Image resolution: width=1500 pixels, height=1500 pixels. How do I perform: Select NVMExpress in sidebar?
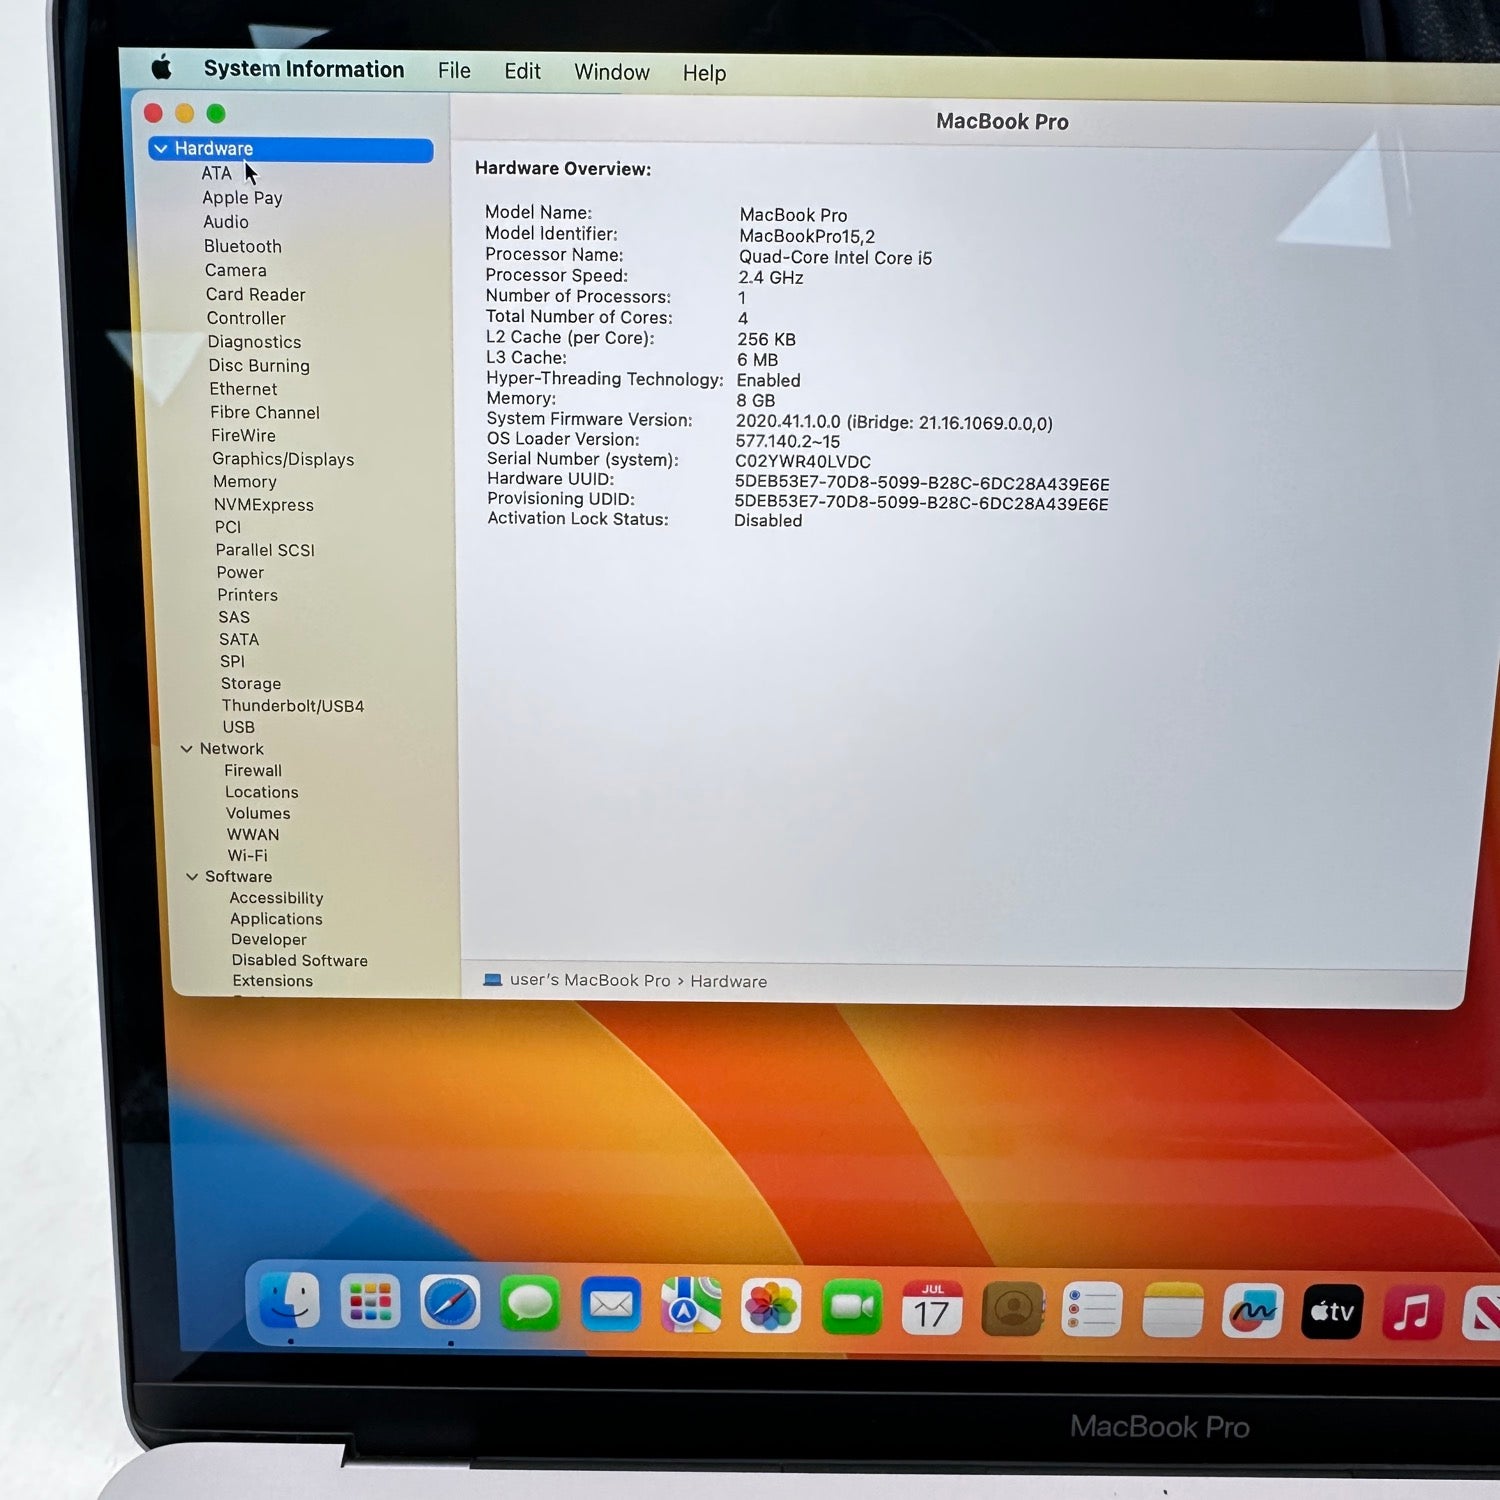pyautogui.click(x=264, y=505)
